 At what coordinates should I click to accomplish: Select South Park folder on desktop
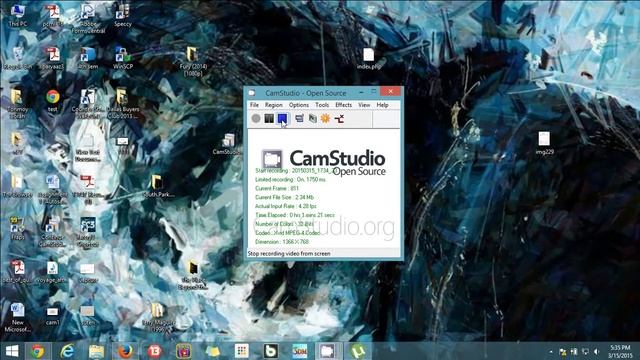pos(158,186)
